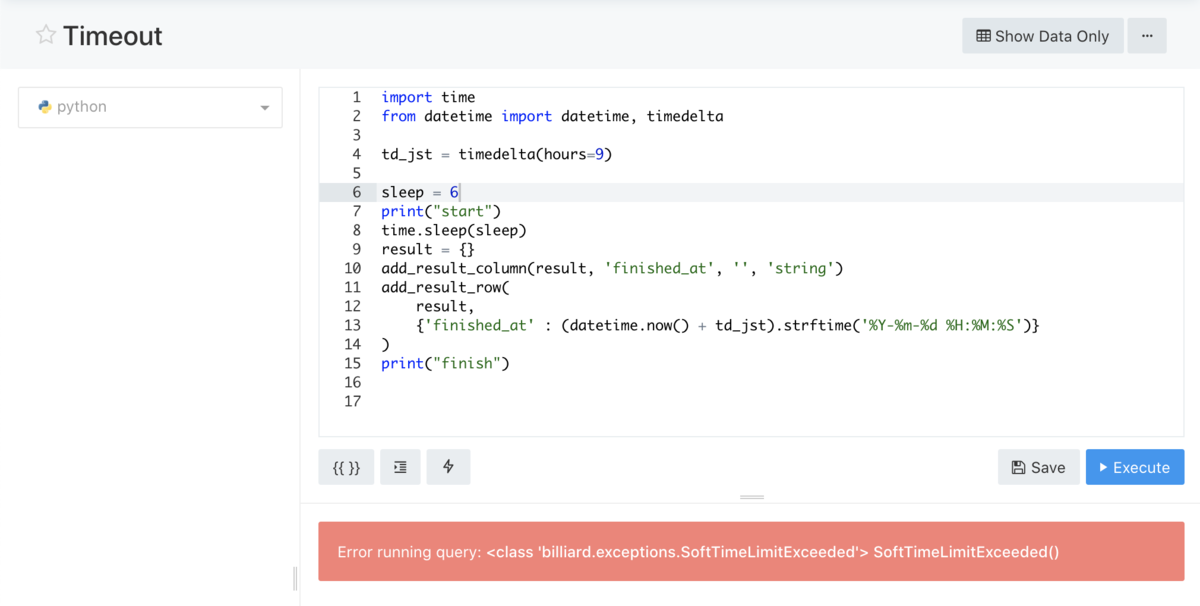1200x606 pixels.
Task: Click line 11 'add_result_row(' code
Action: [x=445, y=287]
